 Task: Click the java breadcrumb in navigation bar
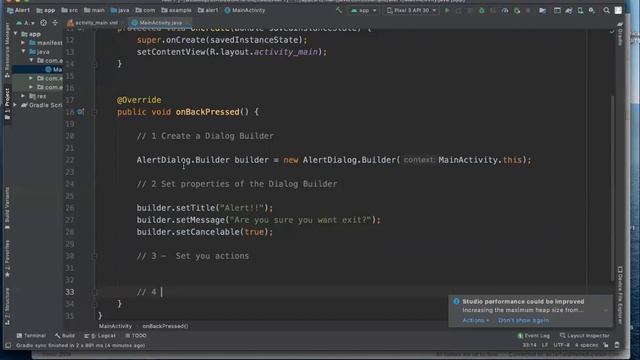click(120, 10)
